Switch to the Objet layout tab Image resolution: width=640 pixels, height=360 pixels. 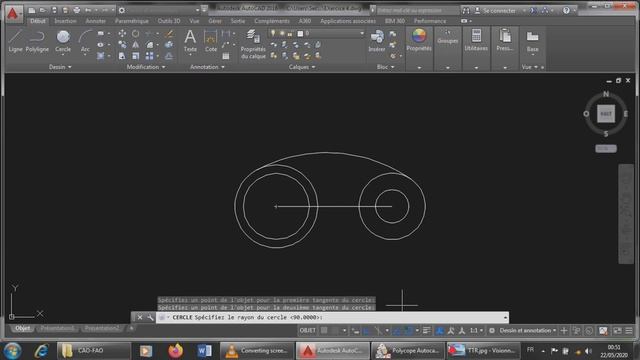(x=22, y=328)
